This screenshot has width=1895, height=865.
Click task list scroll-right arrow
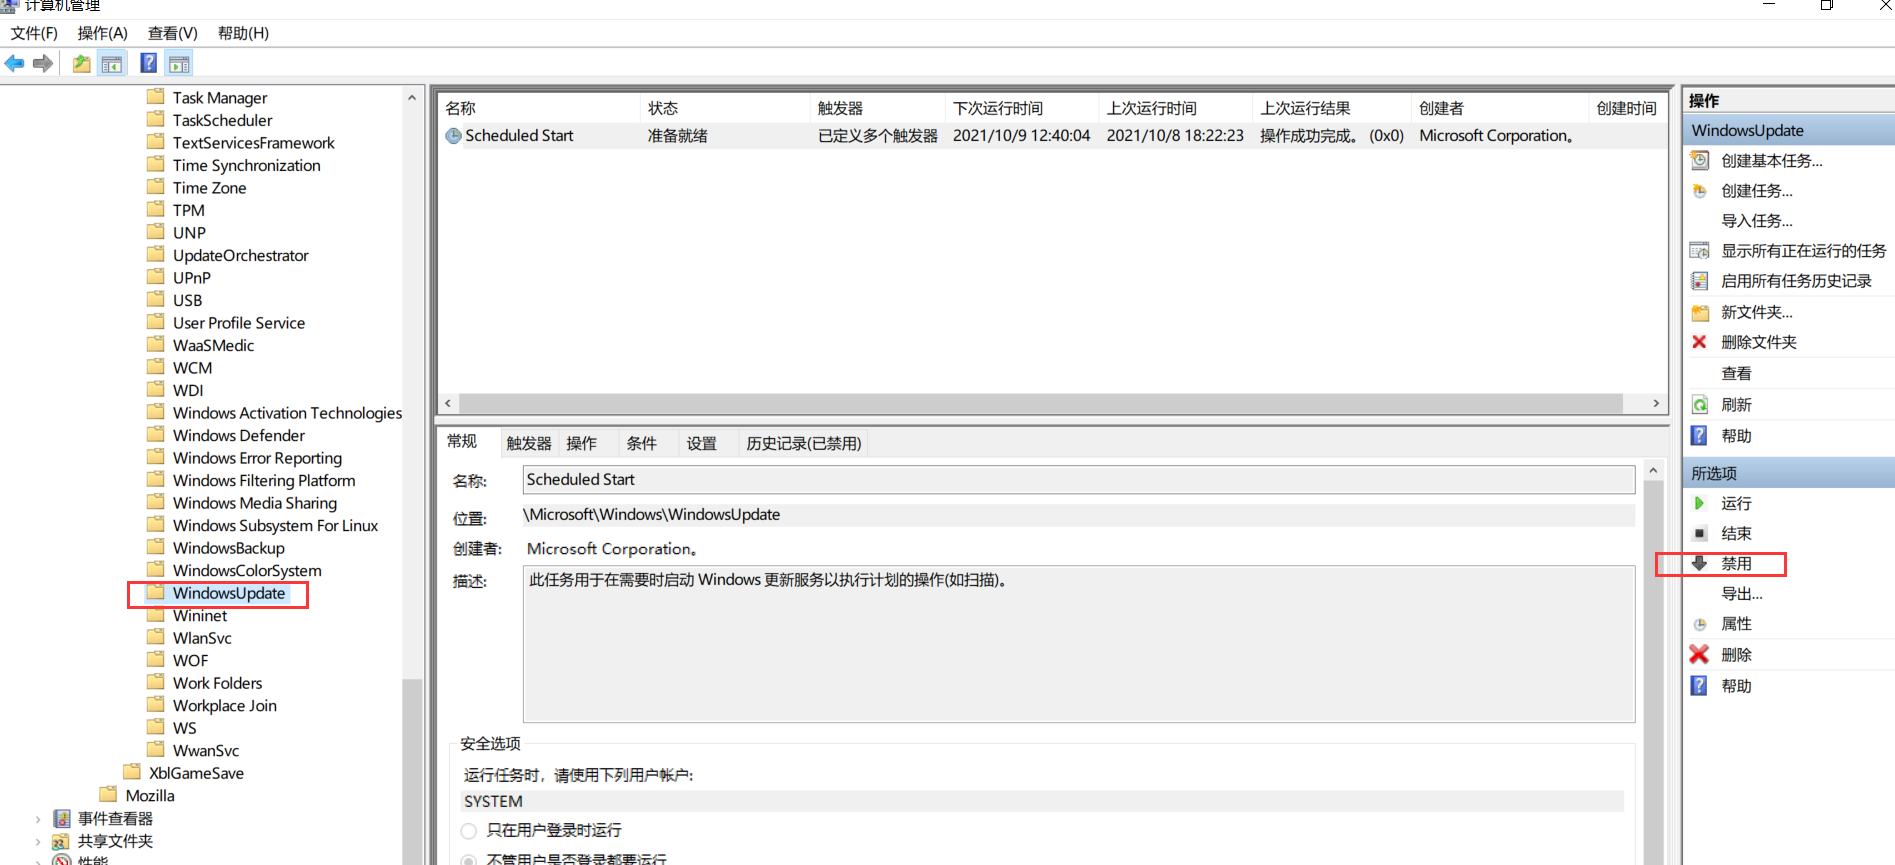point(1656,404)
